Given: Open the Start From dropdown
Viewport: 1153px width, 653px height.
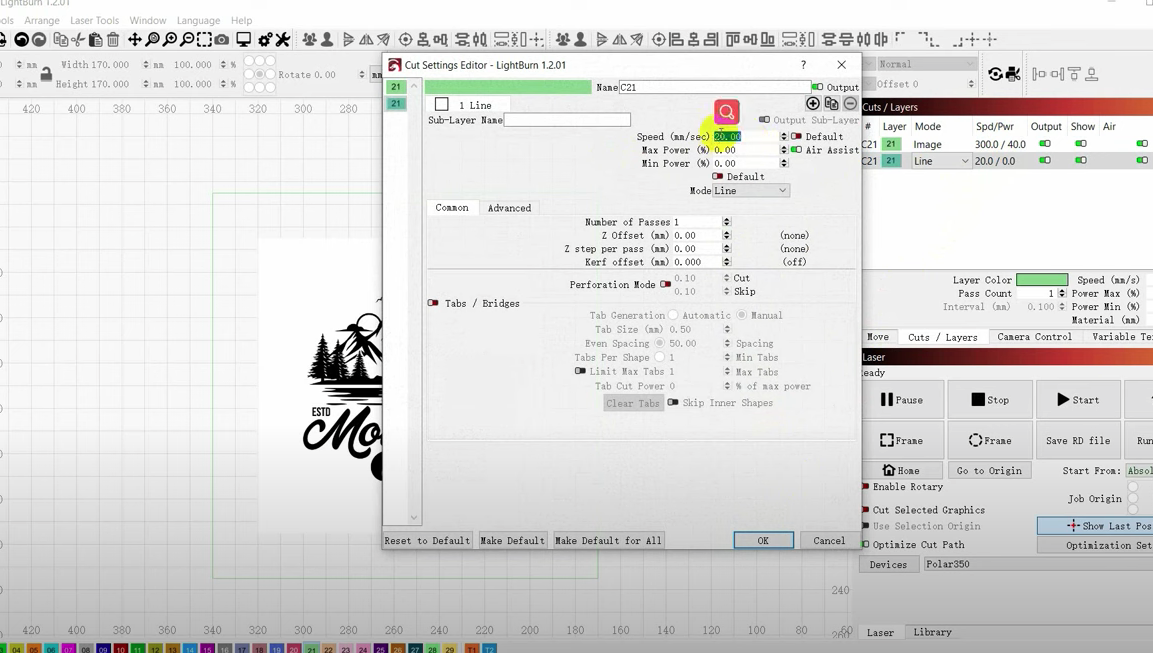Looking at the screenshot, I should point(1139,471).
